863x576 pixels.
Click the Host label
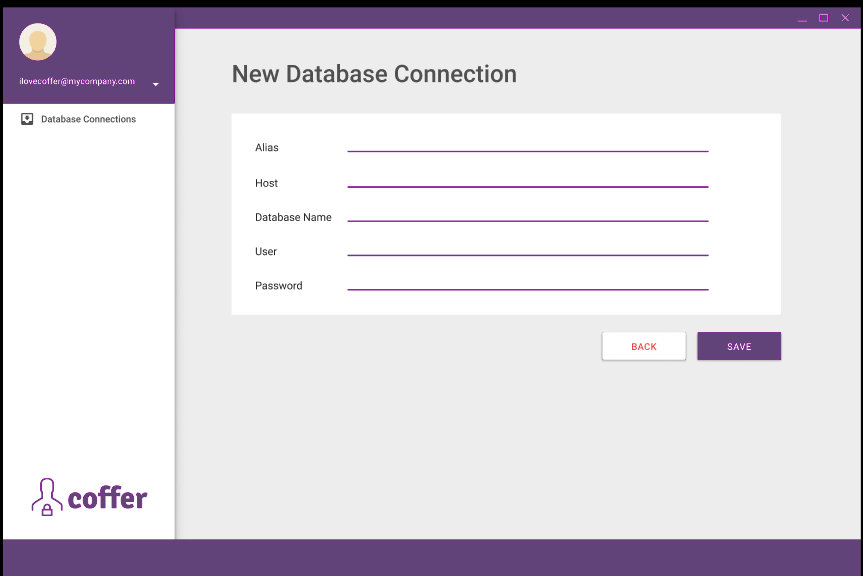266,183
